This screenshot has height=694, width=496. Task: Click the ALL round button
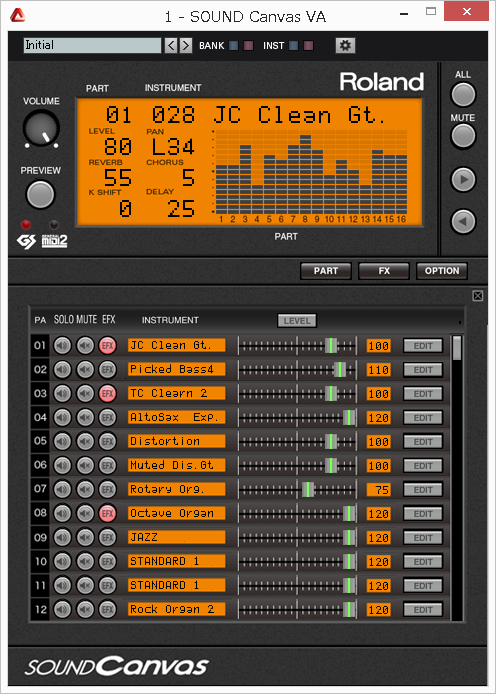point(463,94)
